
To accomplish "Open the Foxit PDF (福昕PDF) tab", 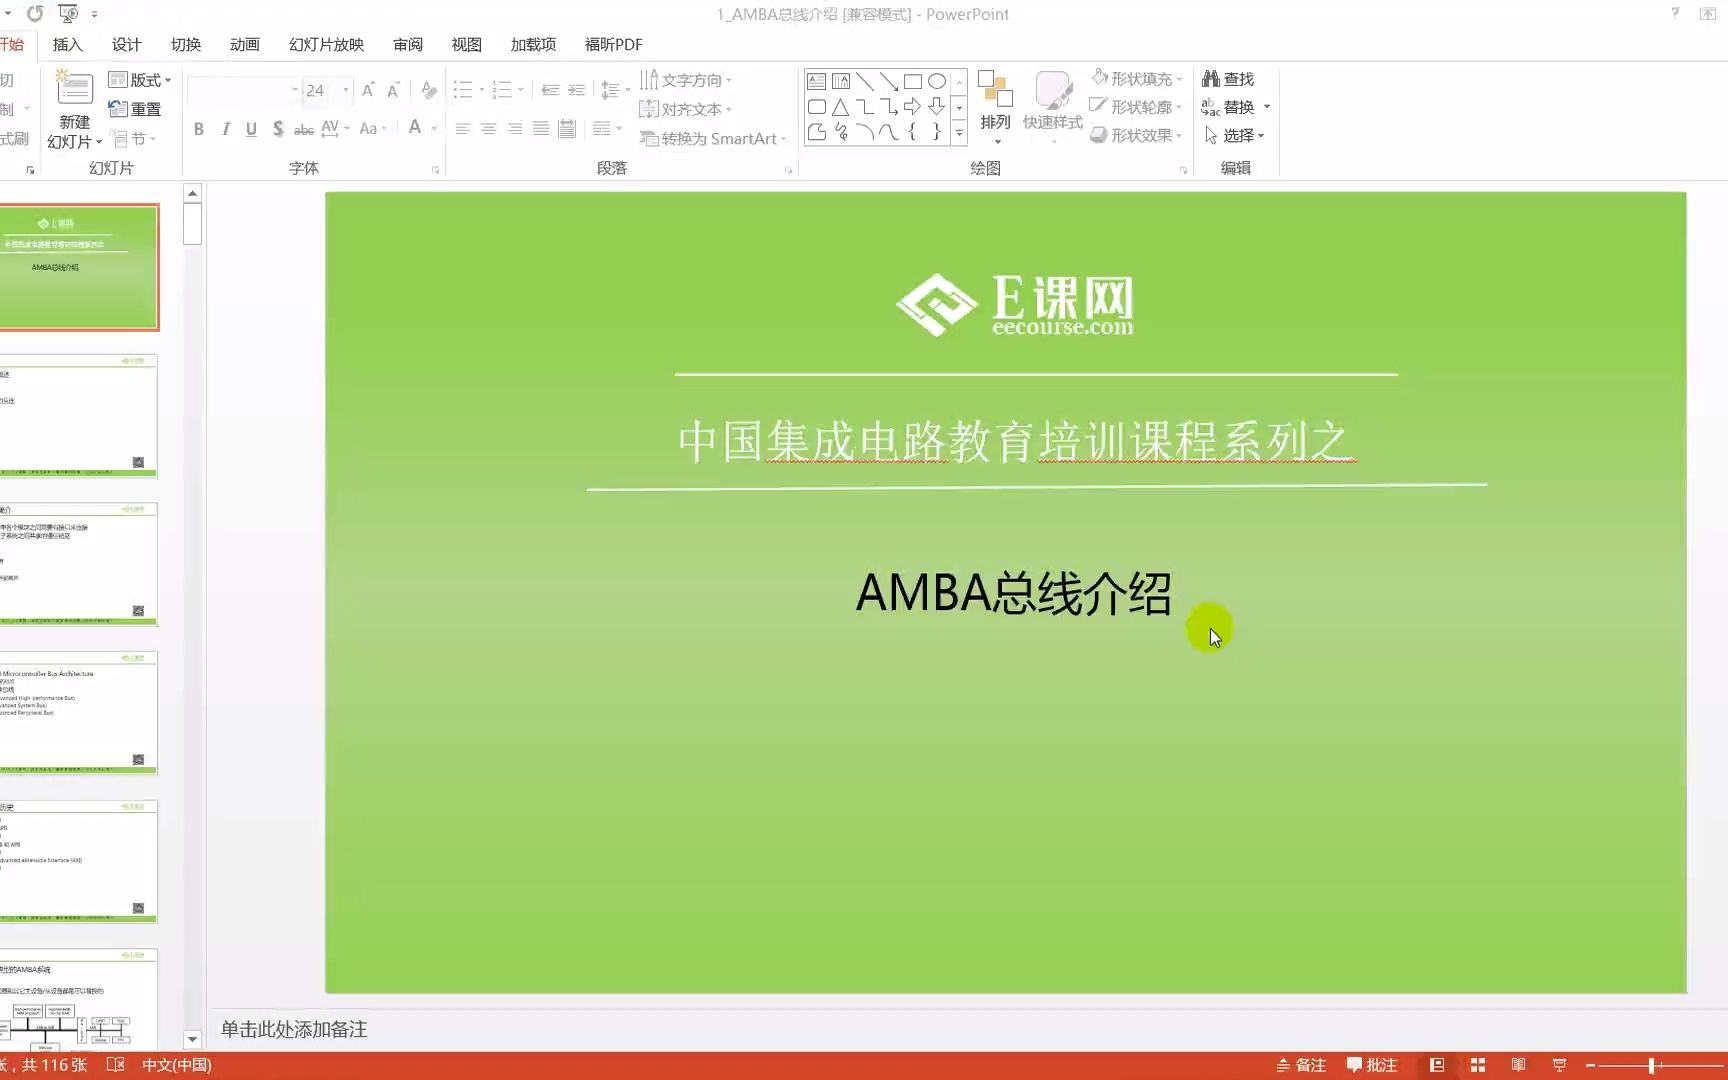I will (614, 45).
